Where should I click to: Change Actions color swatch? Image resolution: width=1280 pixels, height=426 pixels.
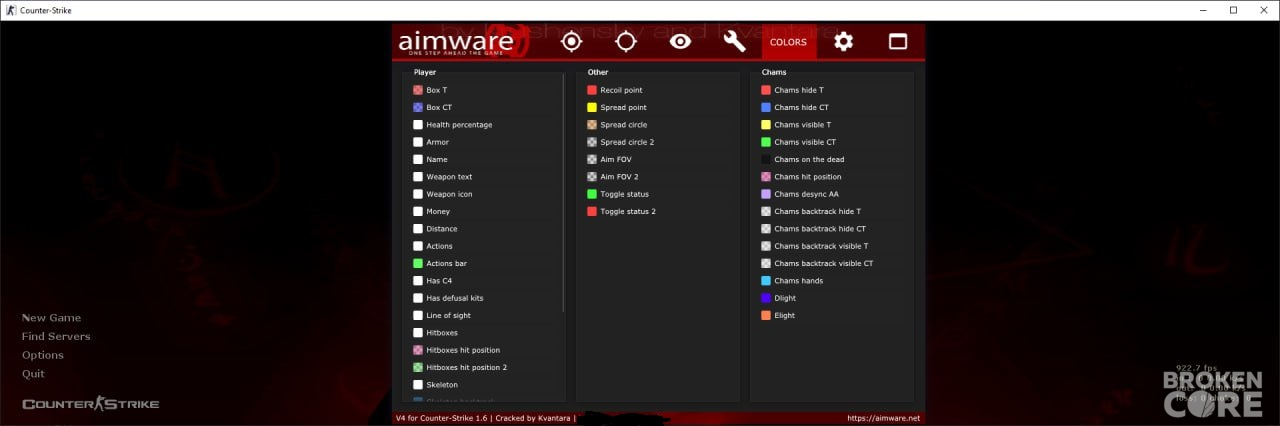point(418,246)
